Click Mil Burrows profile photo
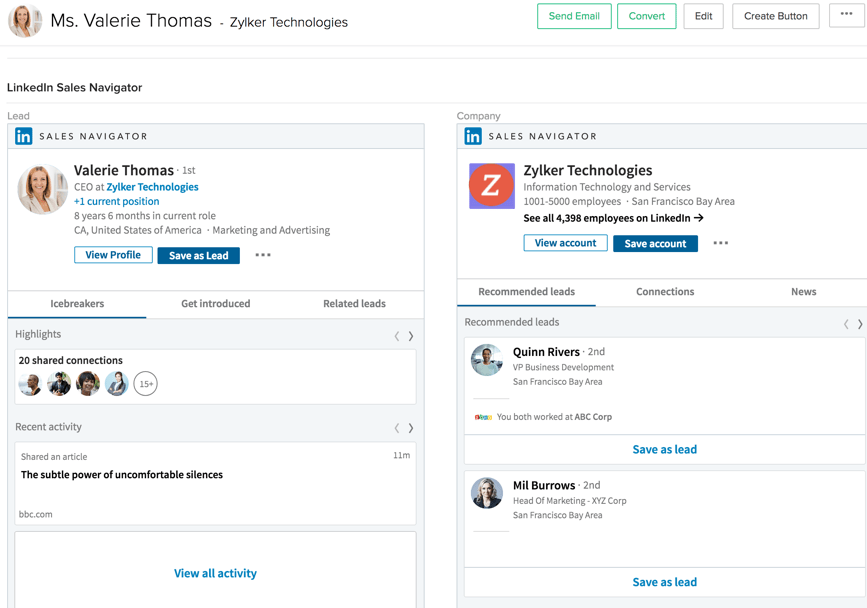Screen dimensions: 867x608 point(487,493)
